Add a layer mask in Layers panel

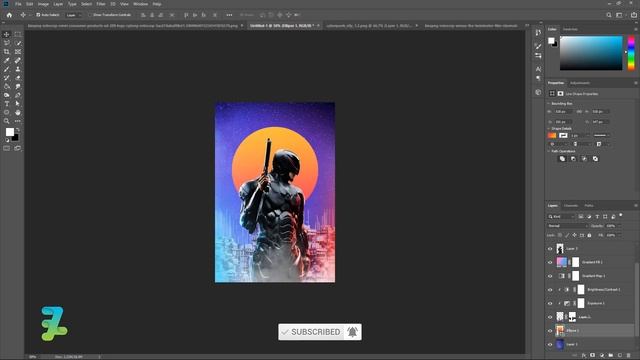point(593,356)
